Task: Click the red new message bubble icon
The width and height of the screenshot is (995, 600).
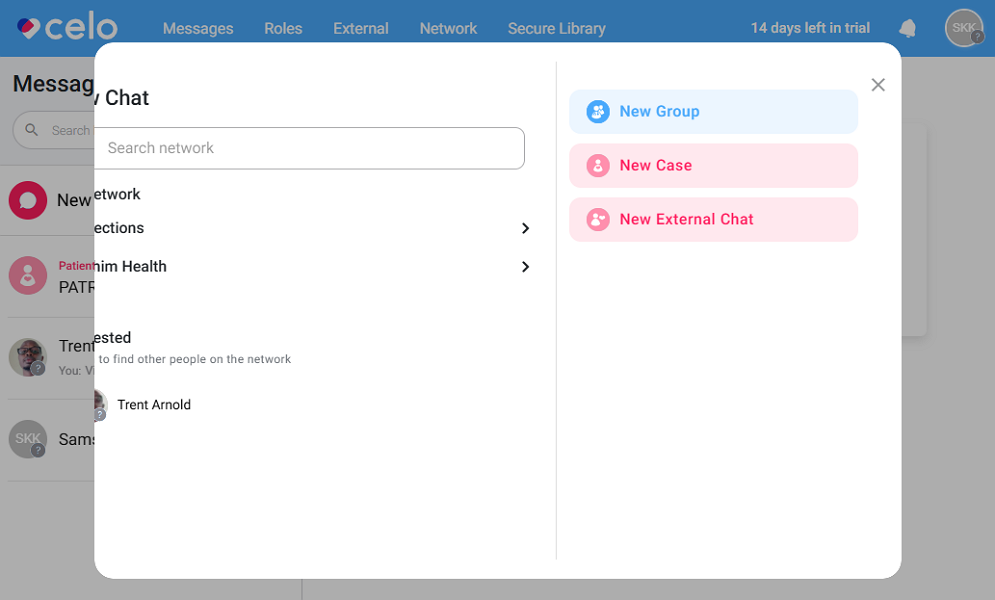Action: [28, 200]
